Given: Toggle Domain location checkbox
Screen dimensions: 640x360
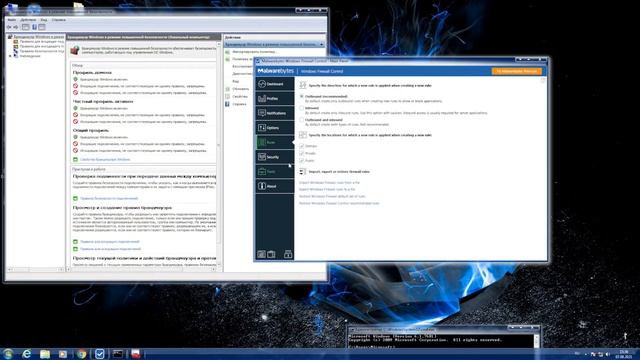Looking at the screenshot, I should 302,146.
